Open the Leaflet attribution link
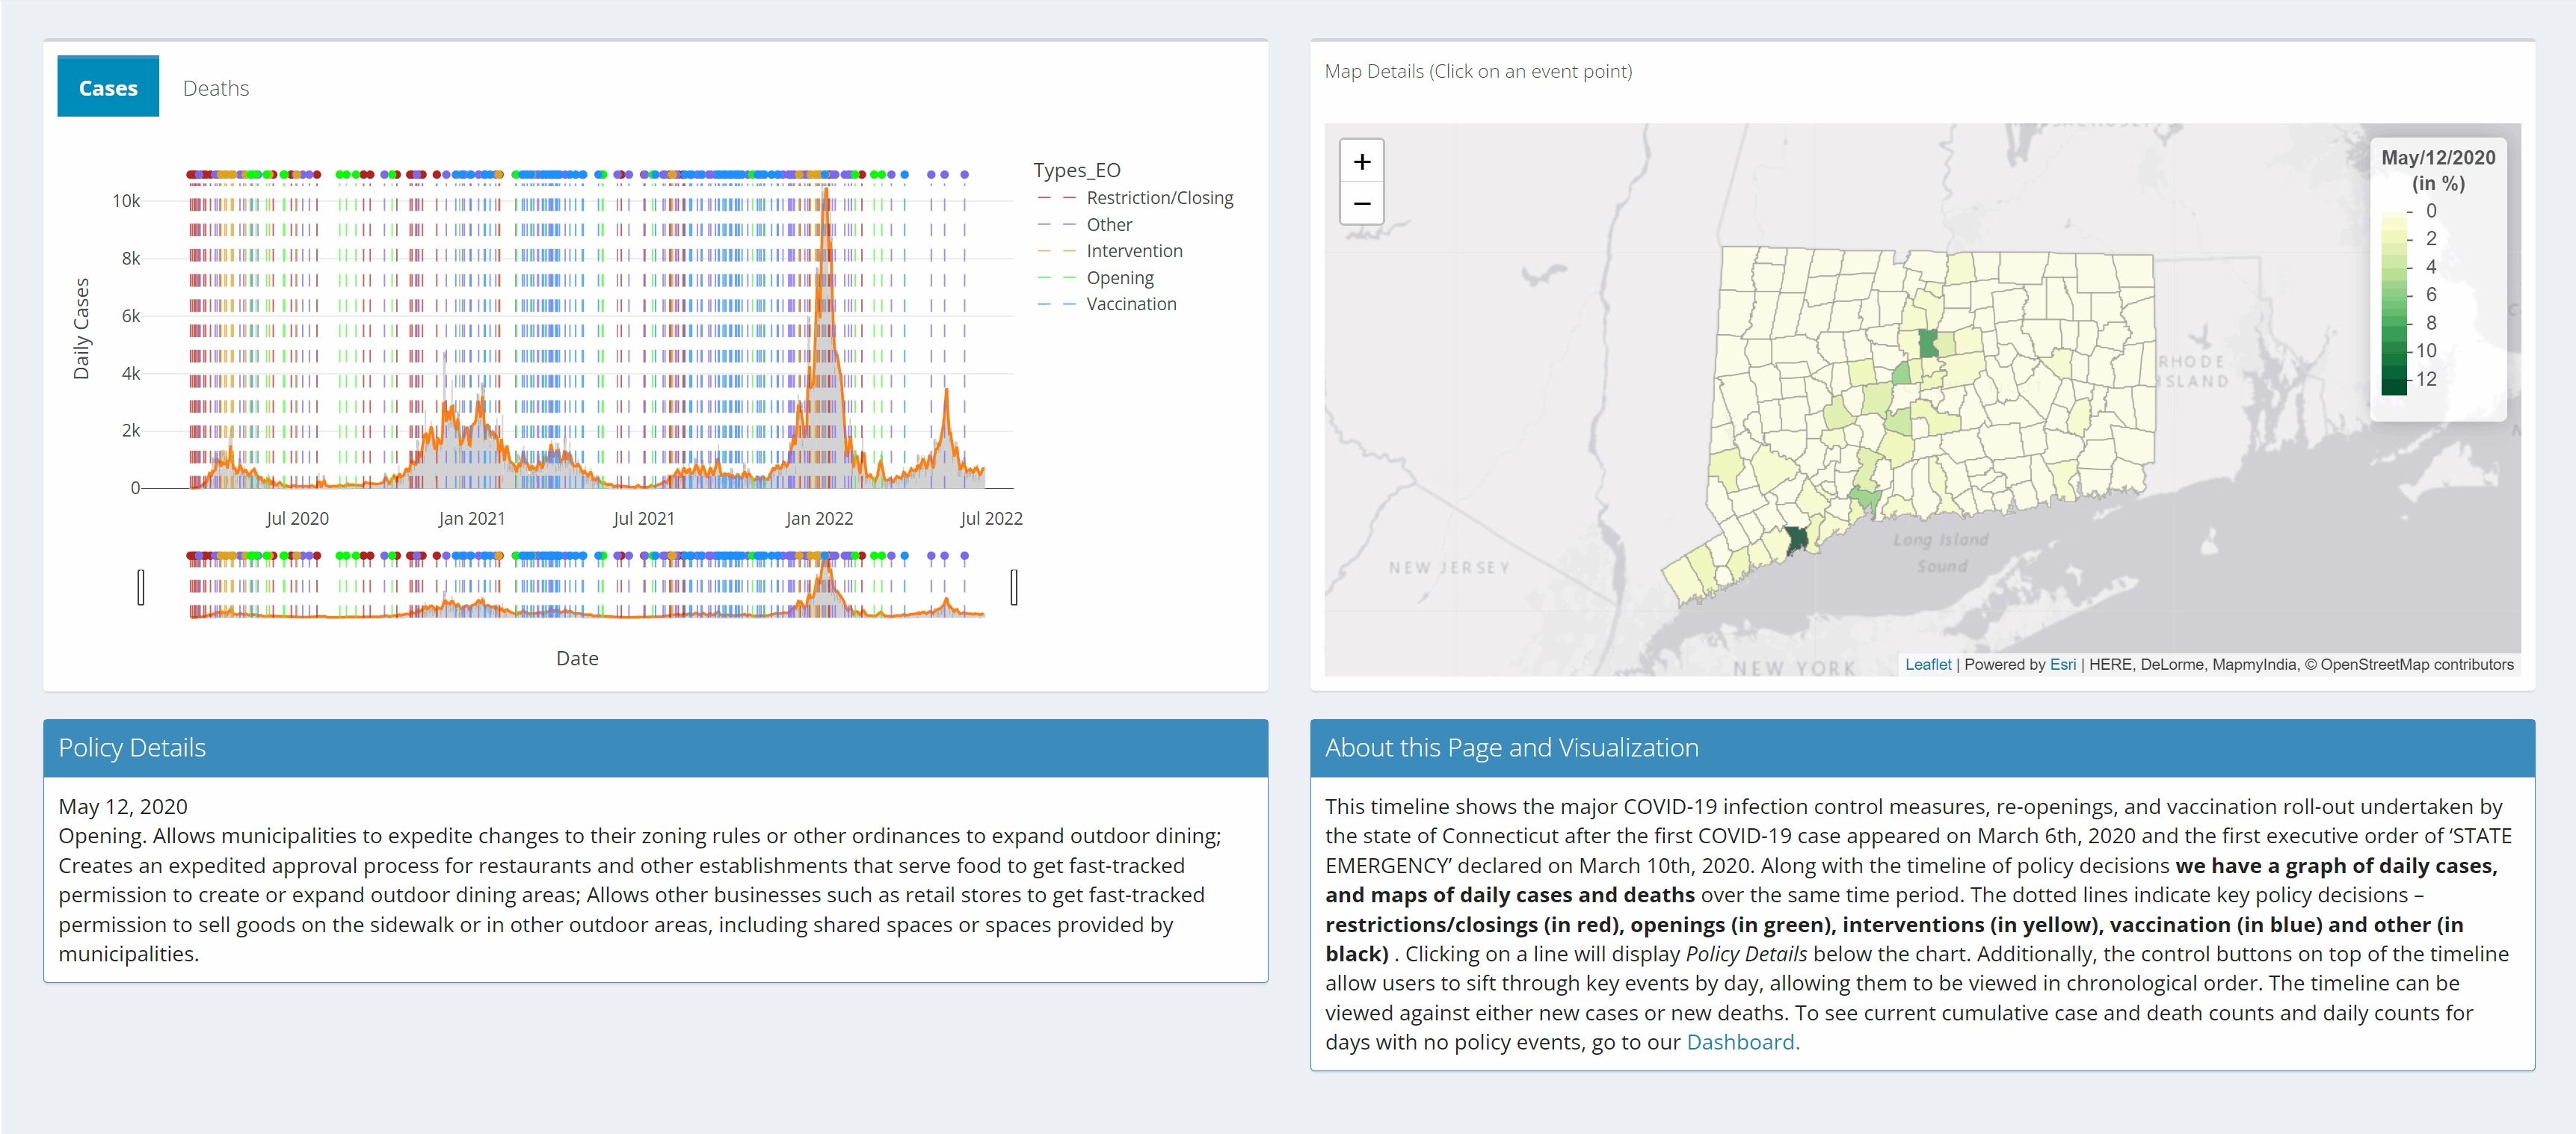Screen dimensions: 2576x1134 pos(1927,664)
